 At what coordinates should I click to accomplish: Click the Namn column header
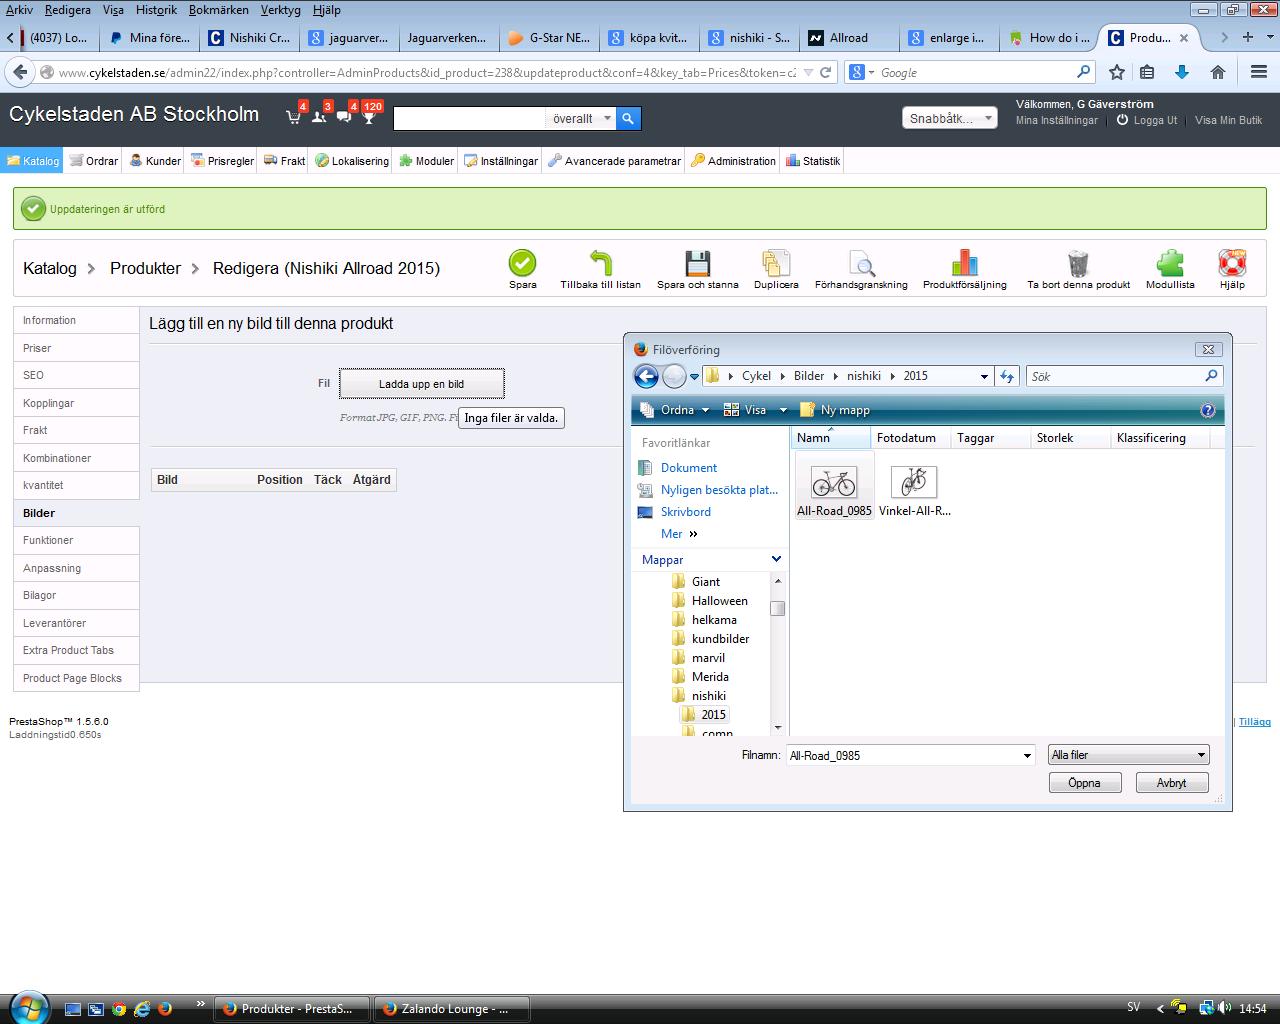[831, 438]
